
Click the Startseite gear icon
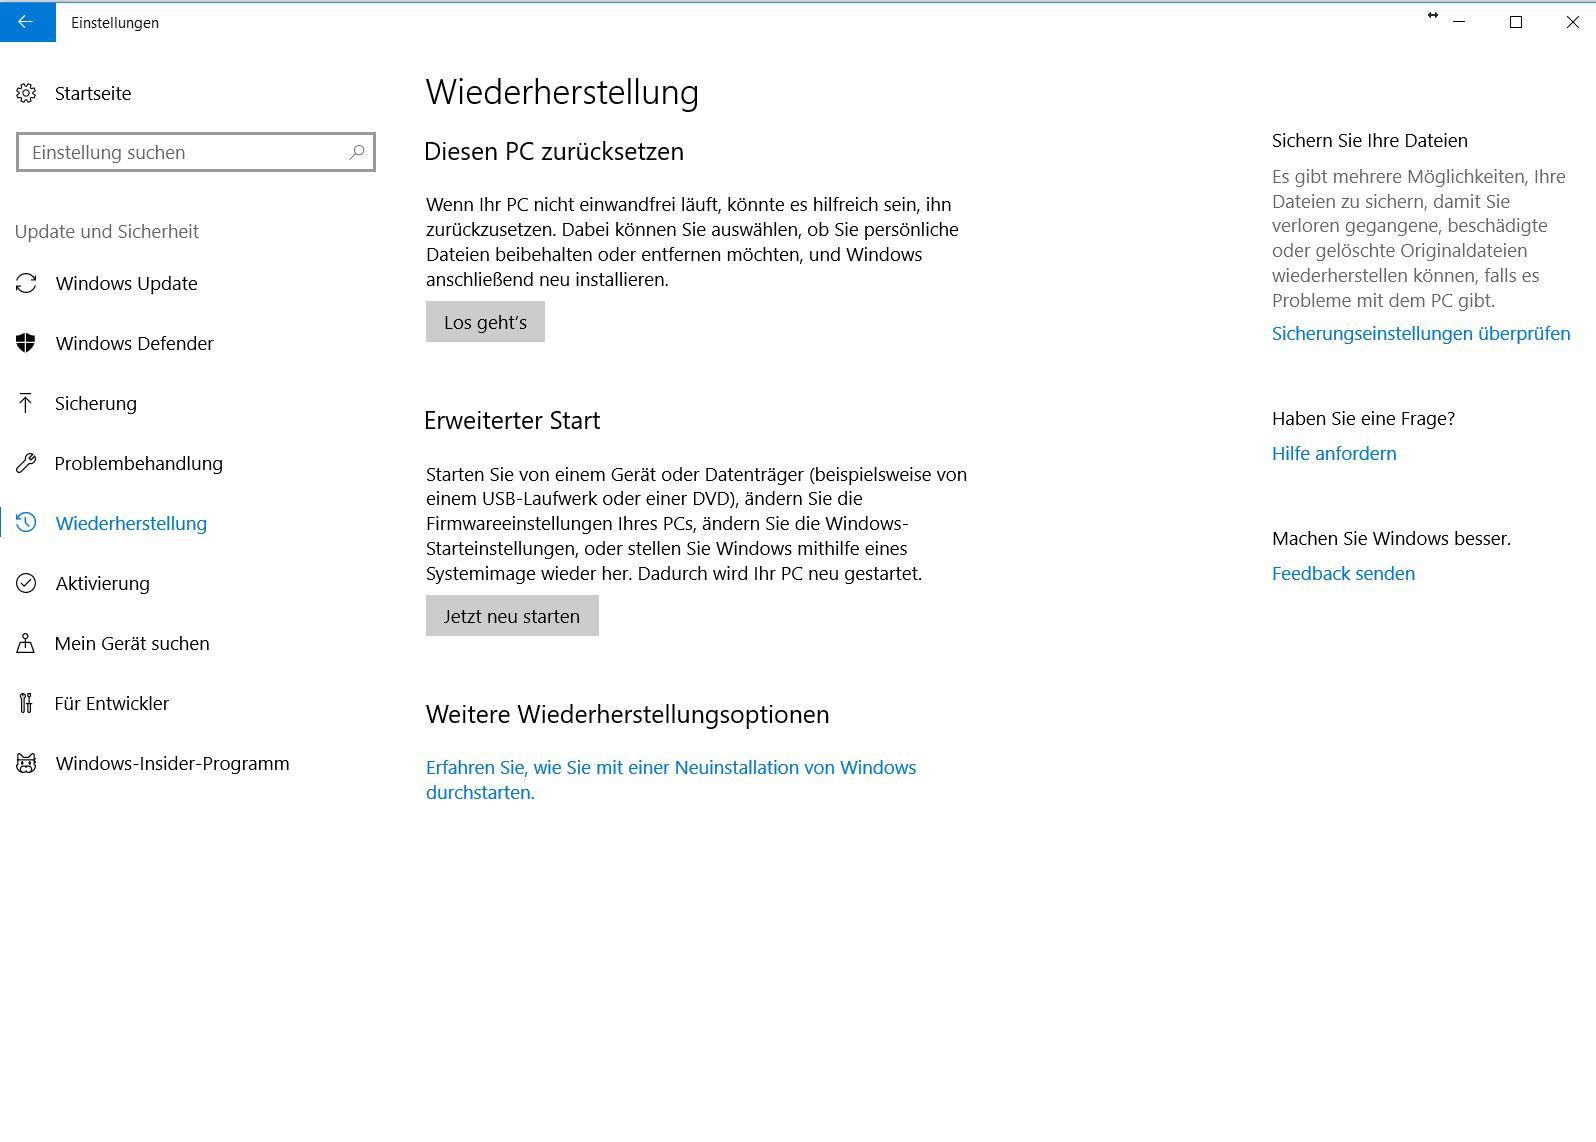tap(26, 93)
